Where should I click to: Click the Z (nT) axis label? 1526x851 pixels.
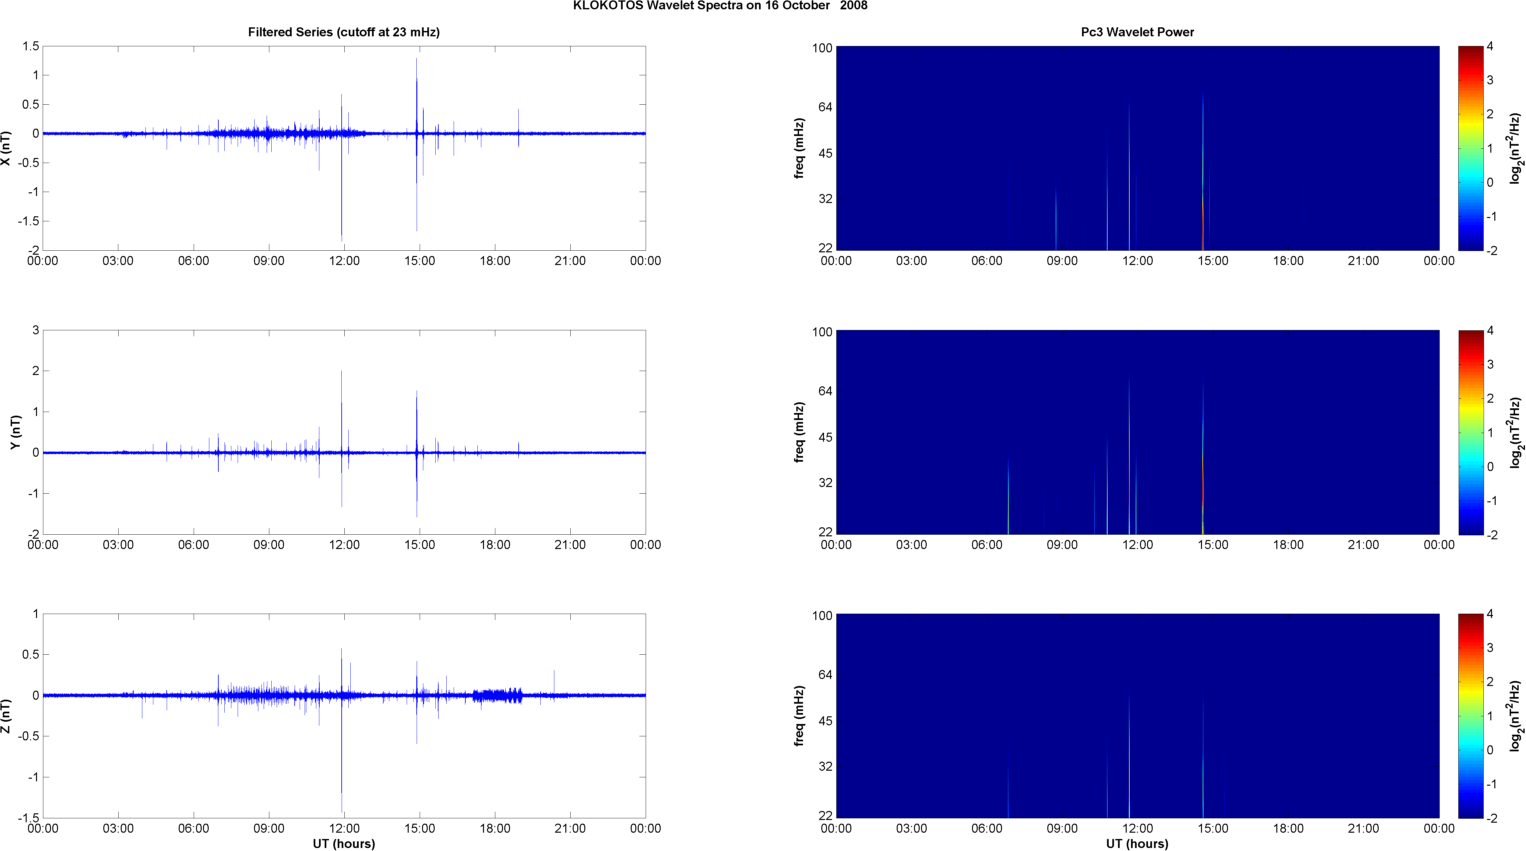tap(7, 716)
